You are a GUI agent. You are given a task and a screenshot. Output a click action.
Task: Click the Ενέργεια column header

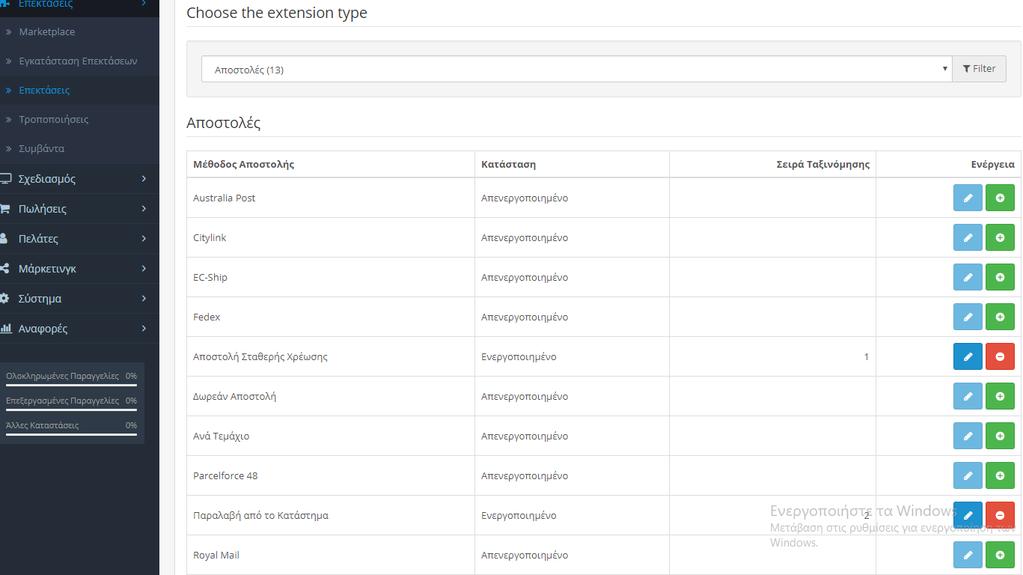tap(992, 164)
